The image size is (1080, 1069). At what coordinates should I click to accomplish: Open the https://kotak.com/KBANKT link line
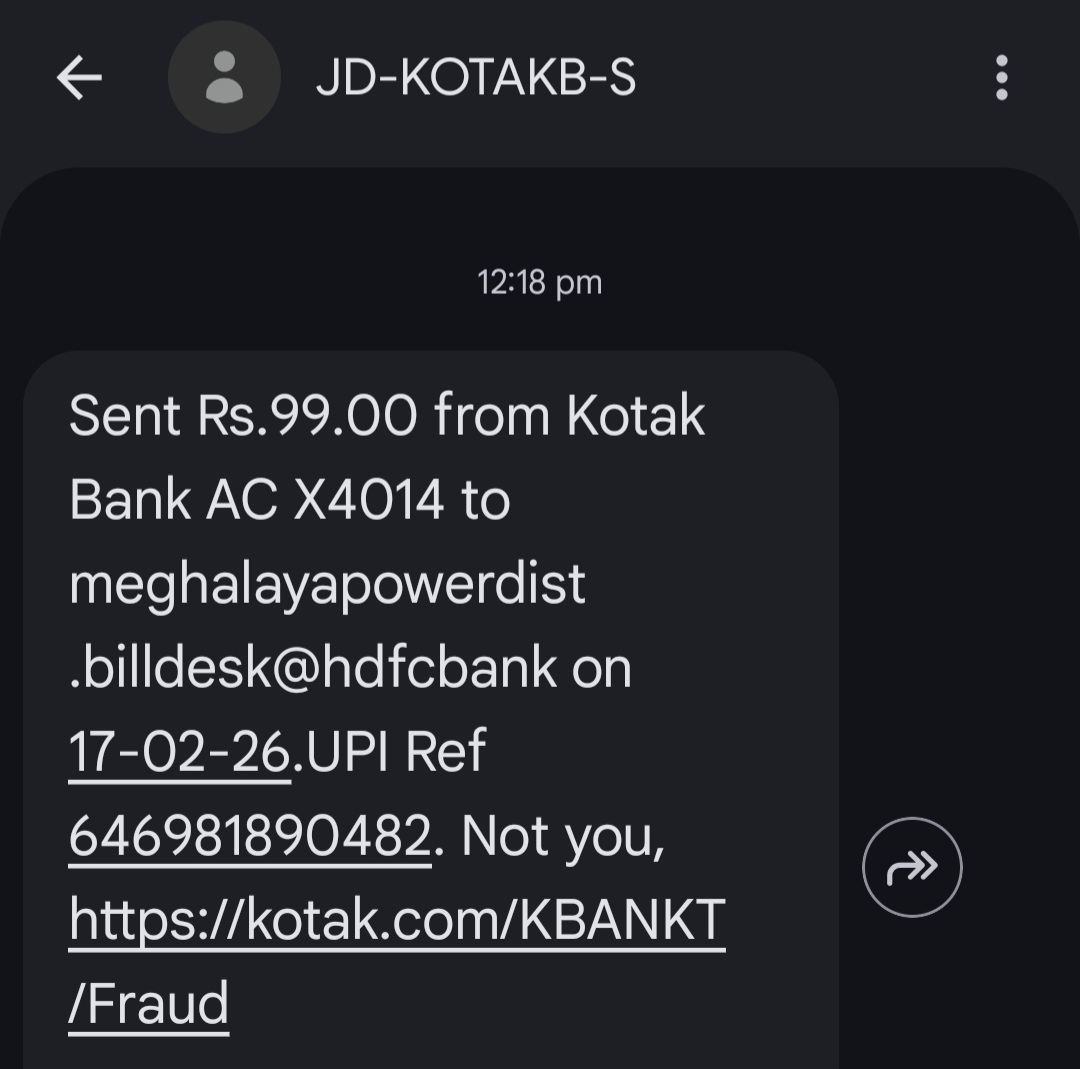397,920
